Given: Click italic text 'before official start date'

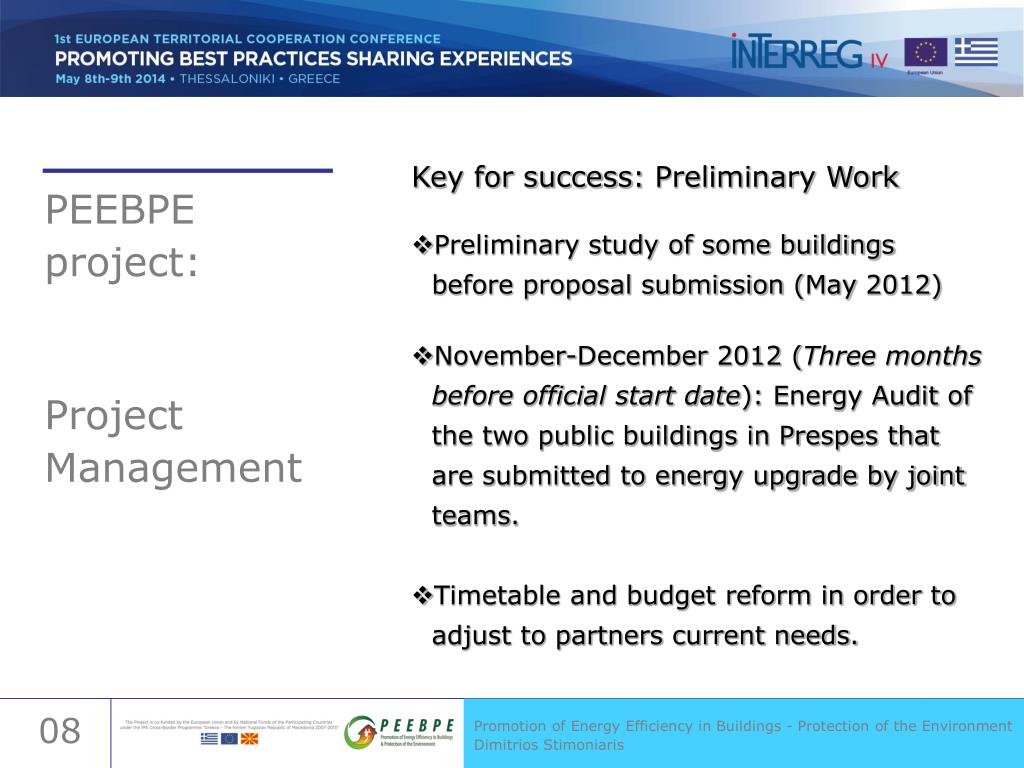Looking at the screenshot, I should tap(586, 396).
